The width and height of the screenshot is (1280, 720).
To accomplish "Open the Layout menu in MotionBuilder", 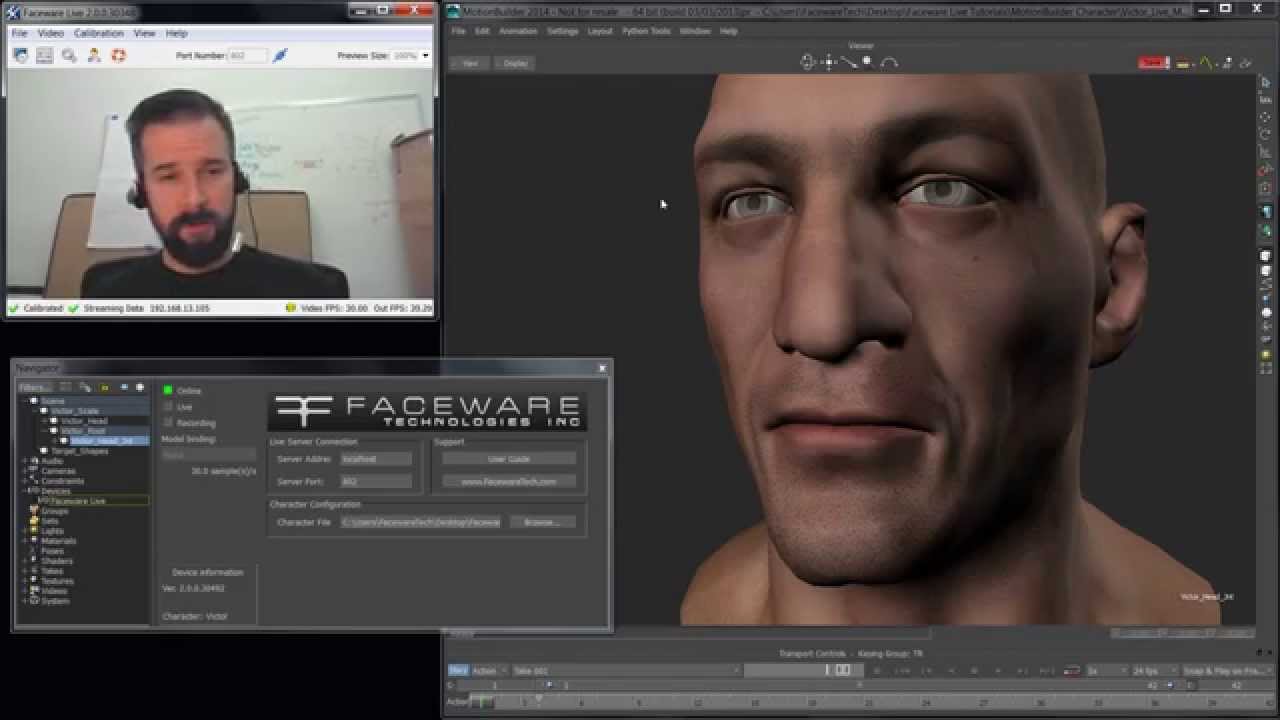I will click(600, 31).
